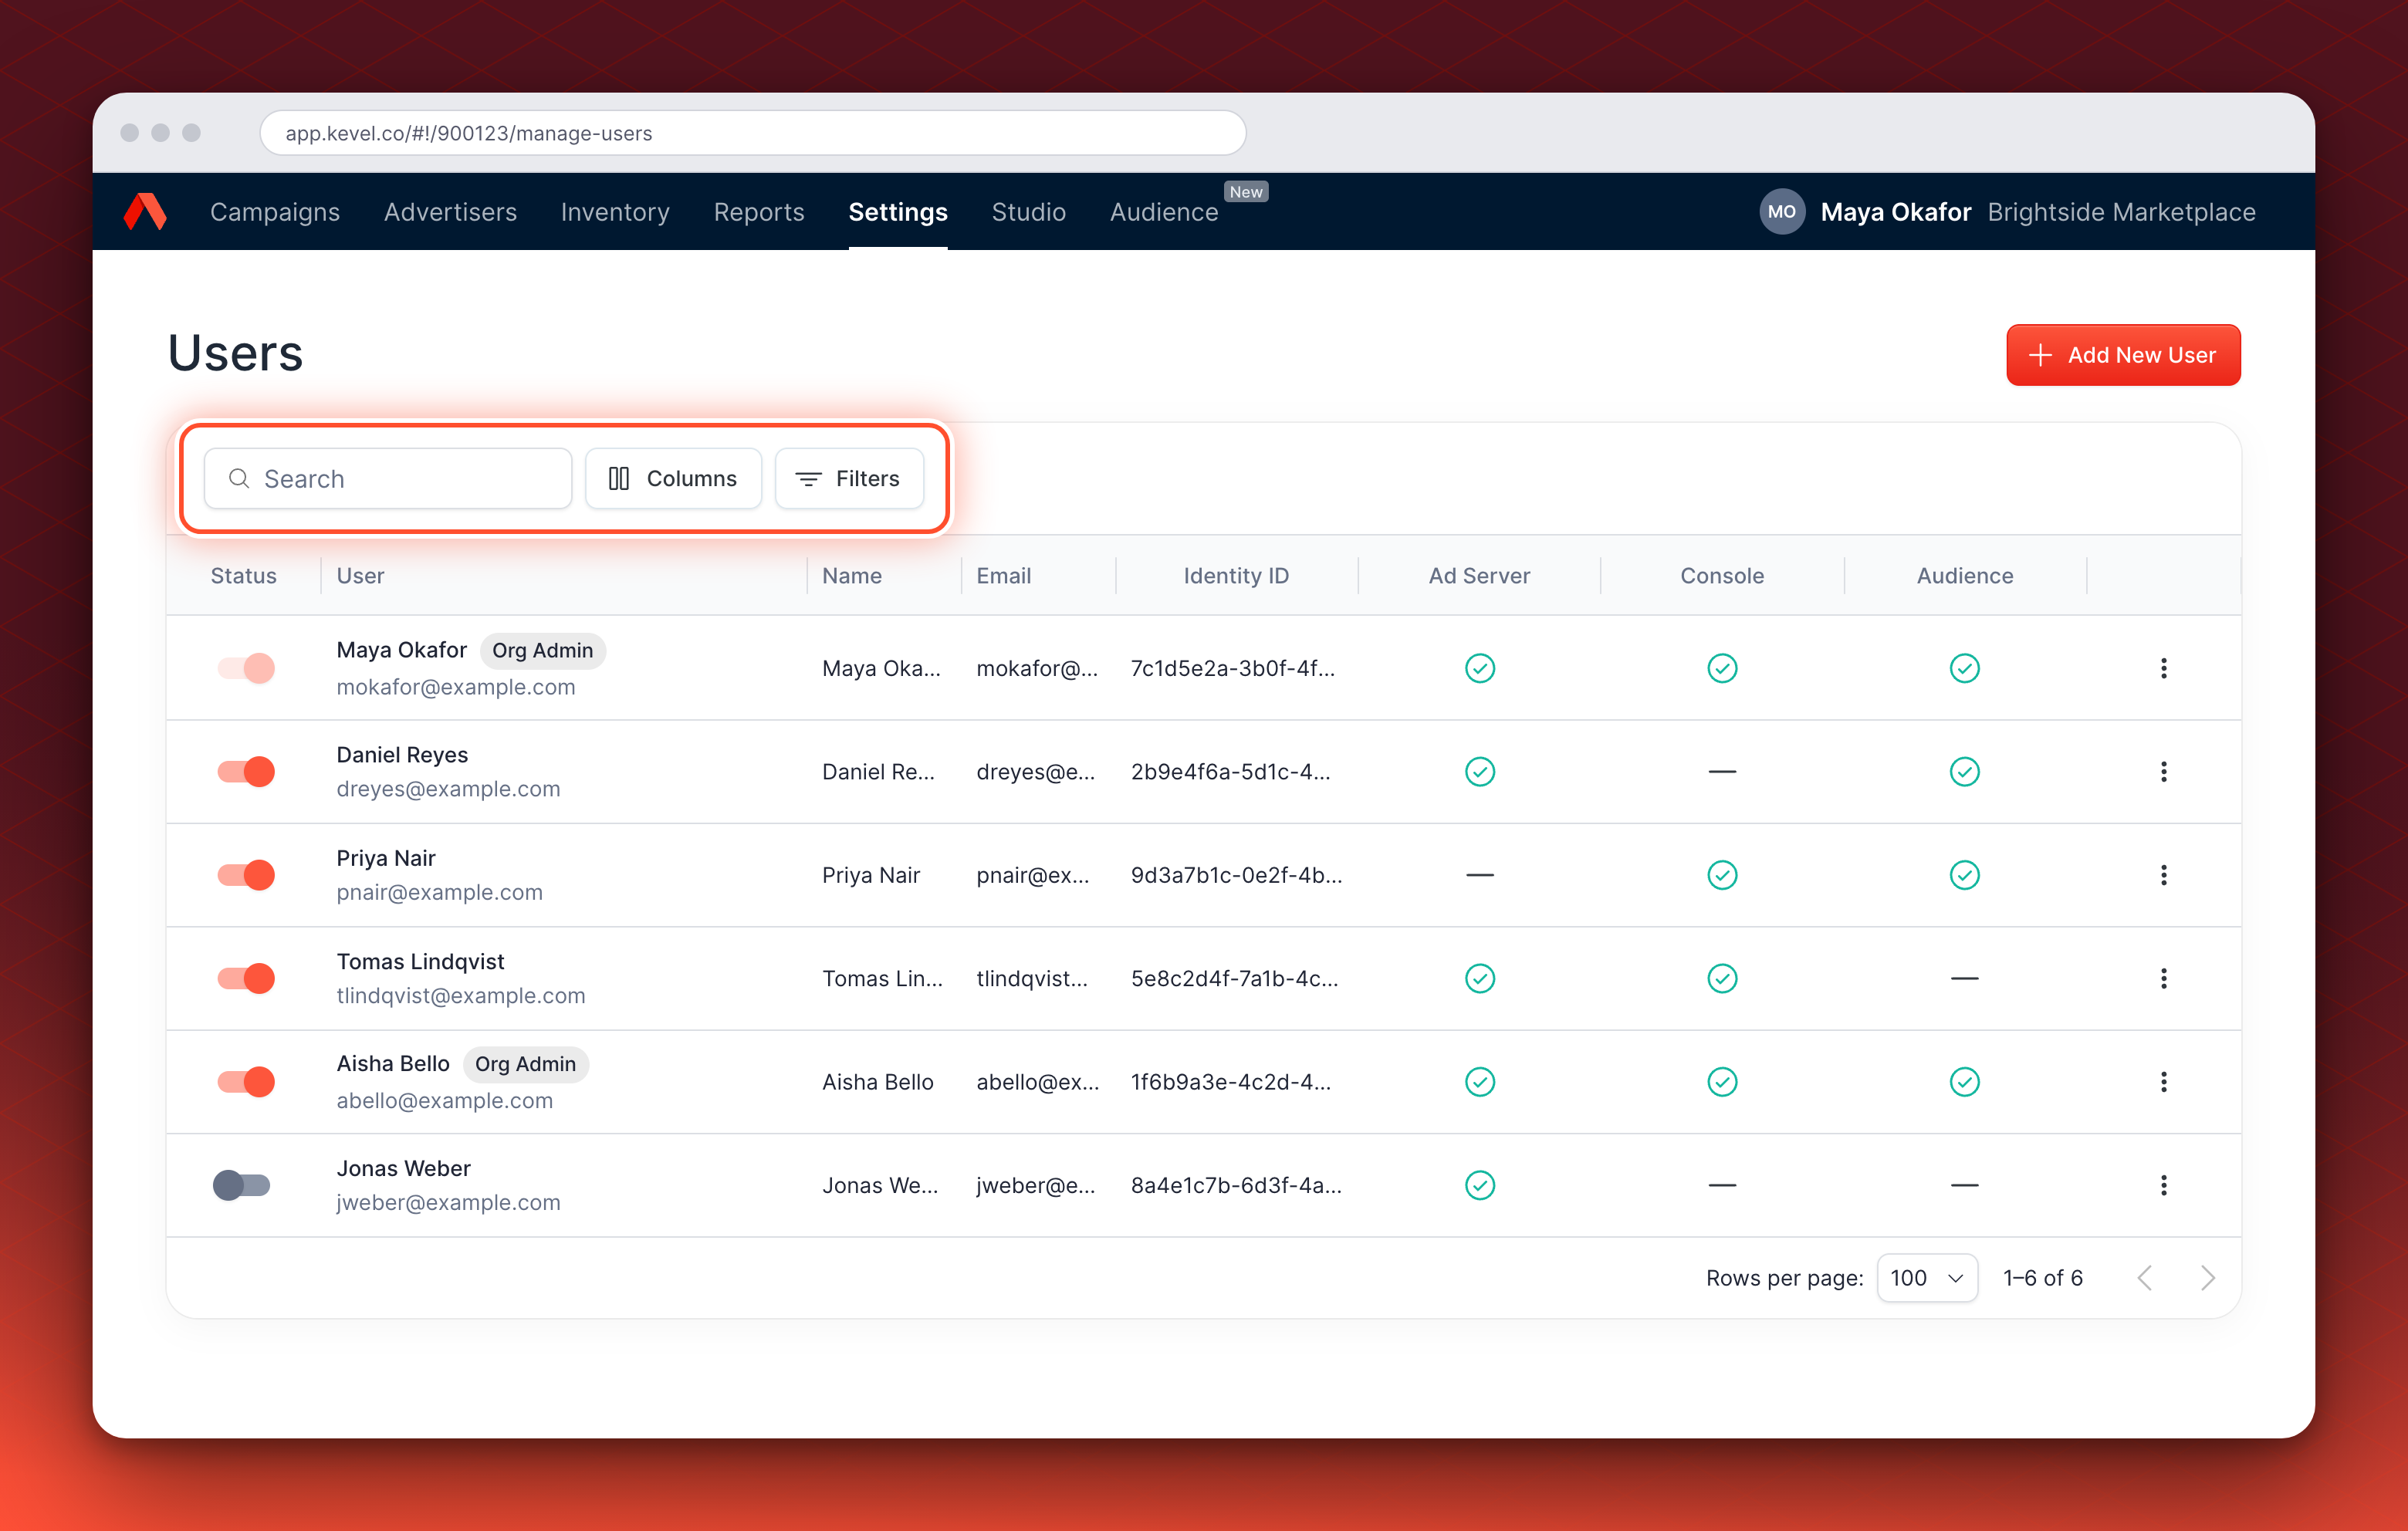Open Maya Okafor's MO avatar
The height and width of the screenshot is (1531, 2408).
tap(1781, 212)
